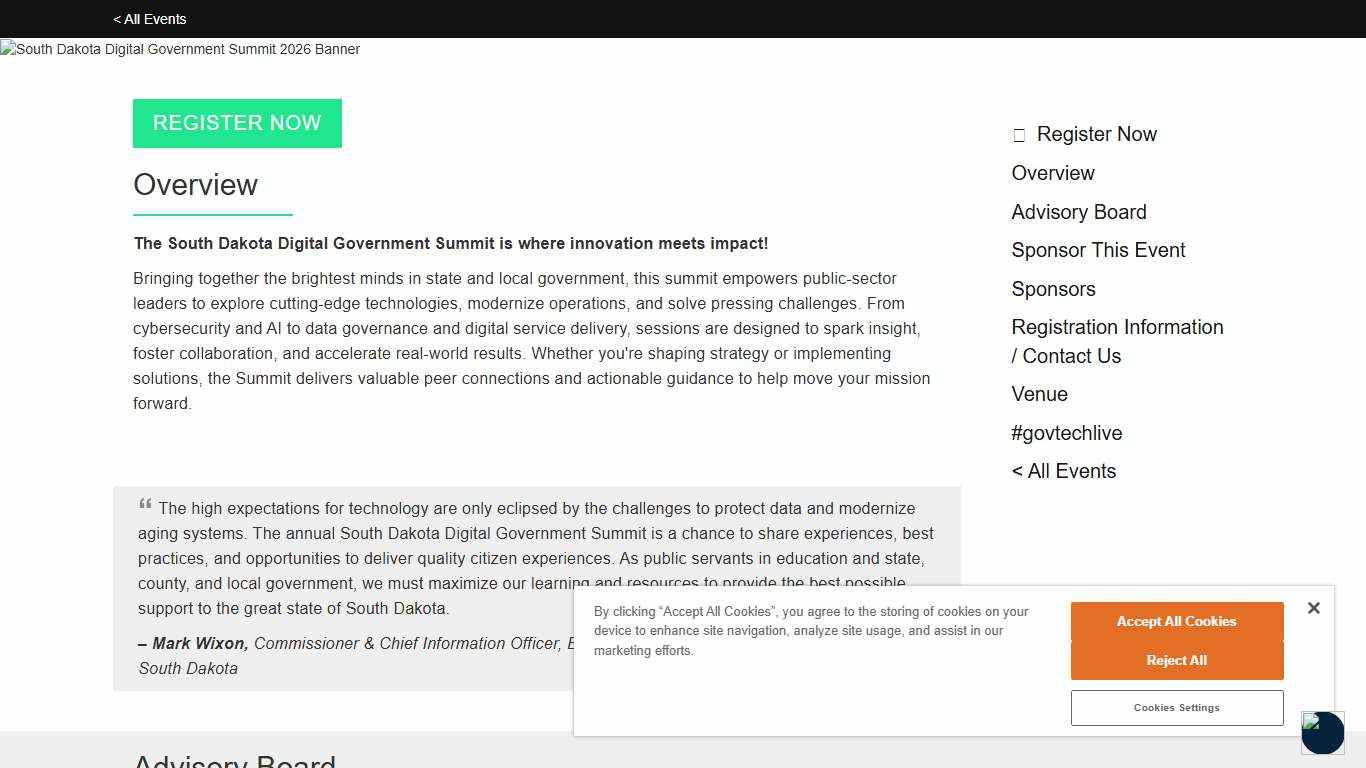Select Advisory Board in the sidebar navigation

[x=1078, y=212]
